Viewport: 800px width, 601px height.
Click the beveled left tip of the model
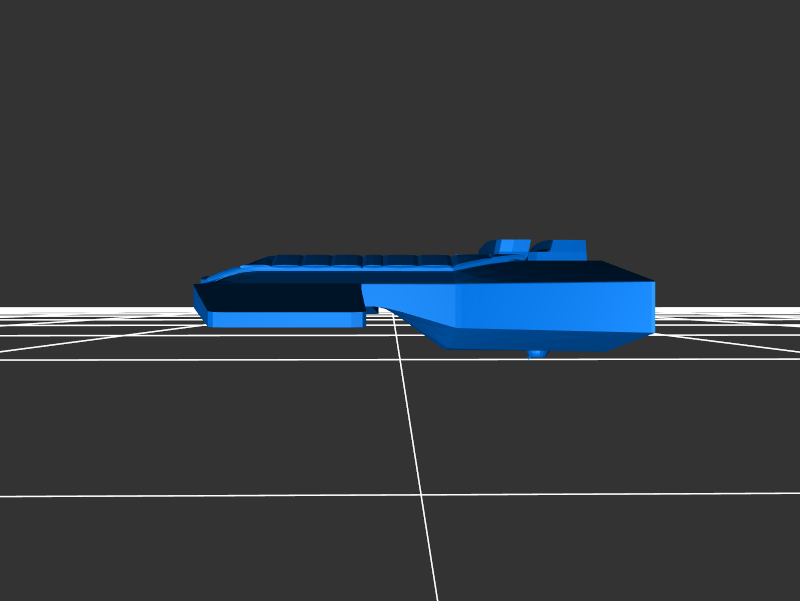click(x=201, y=298)
